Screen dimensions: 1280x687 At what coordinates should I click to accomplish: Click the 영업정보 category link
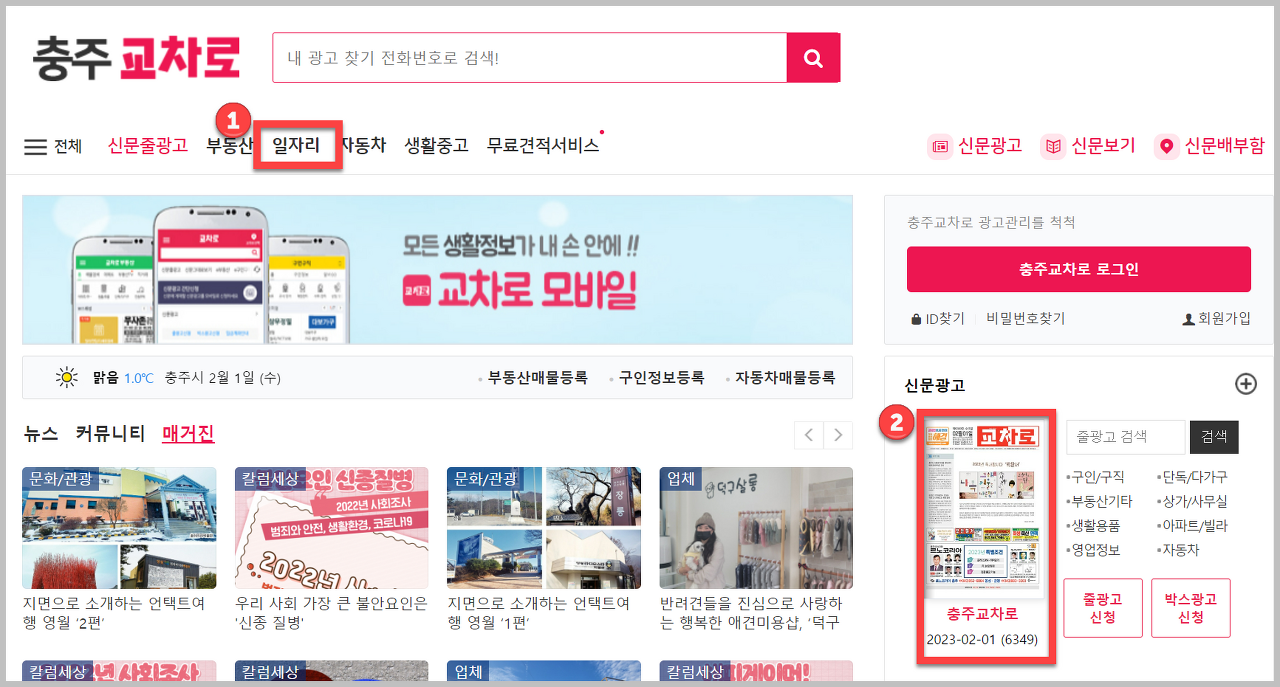(x=1094, y=550)
